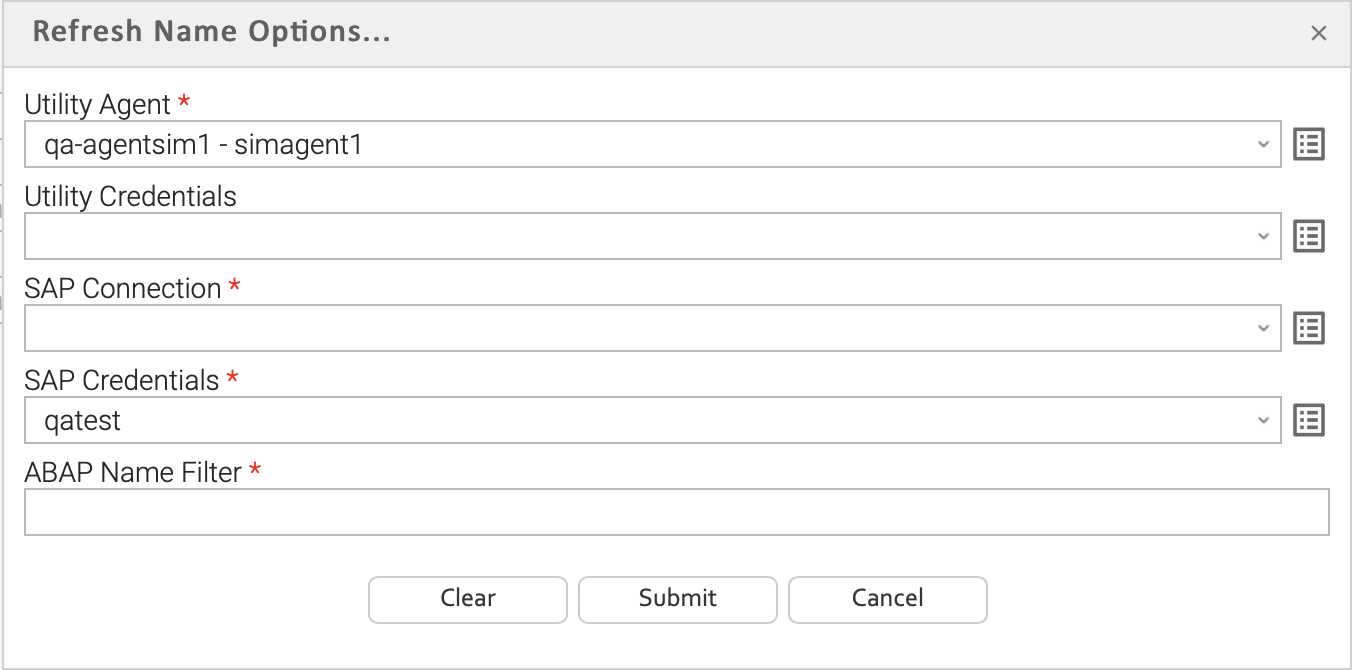The width and height of the screenshot is (1352, 670).
Task: Submit the refresh name options
Action: click(x=678, y=599)
